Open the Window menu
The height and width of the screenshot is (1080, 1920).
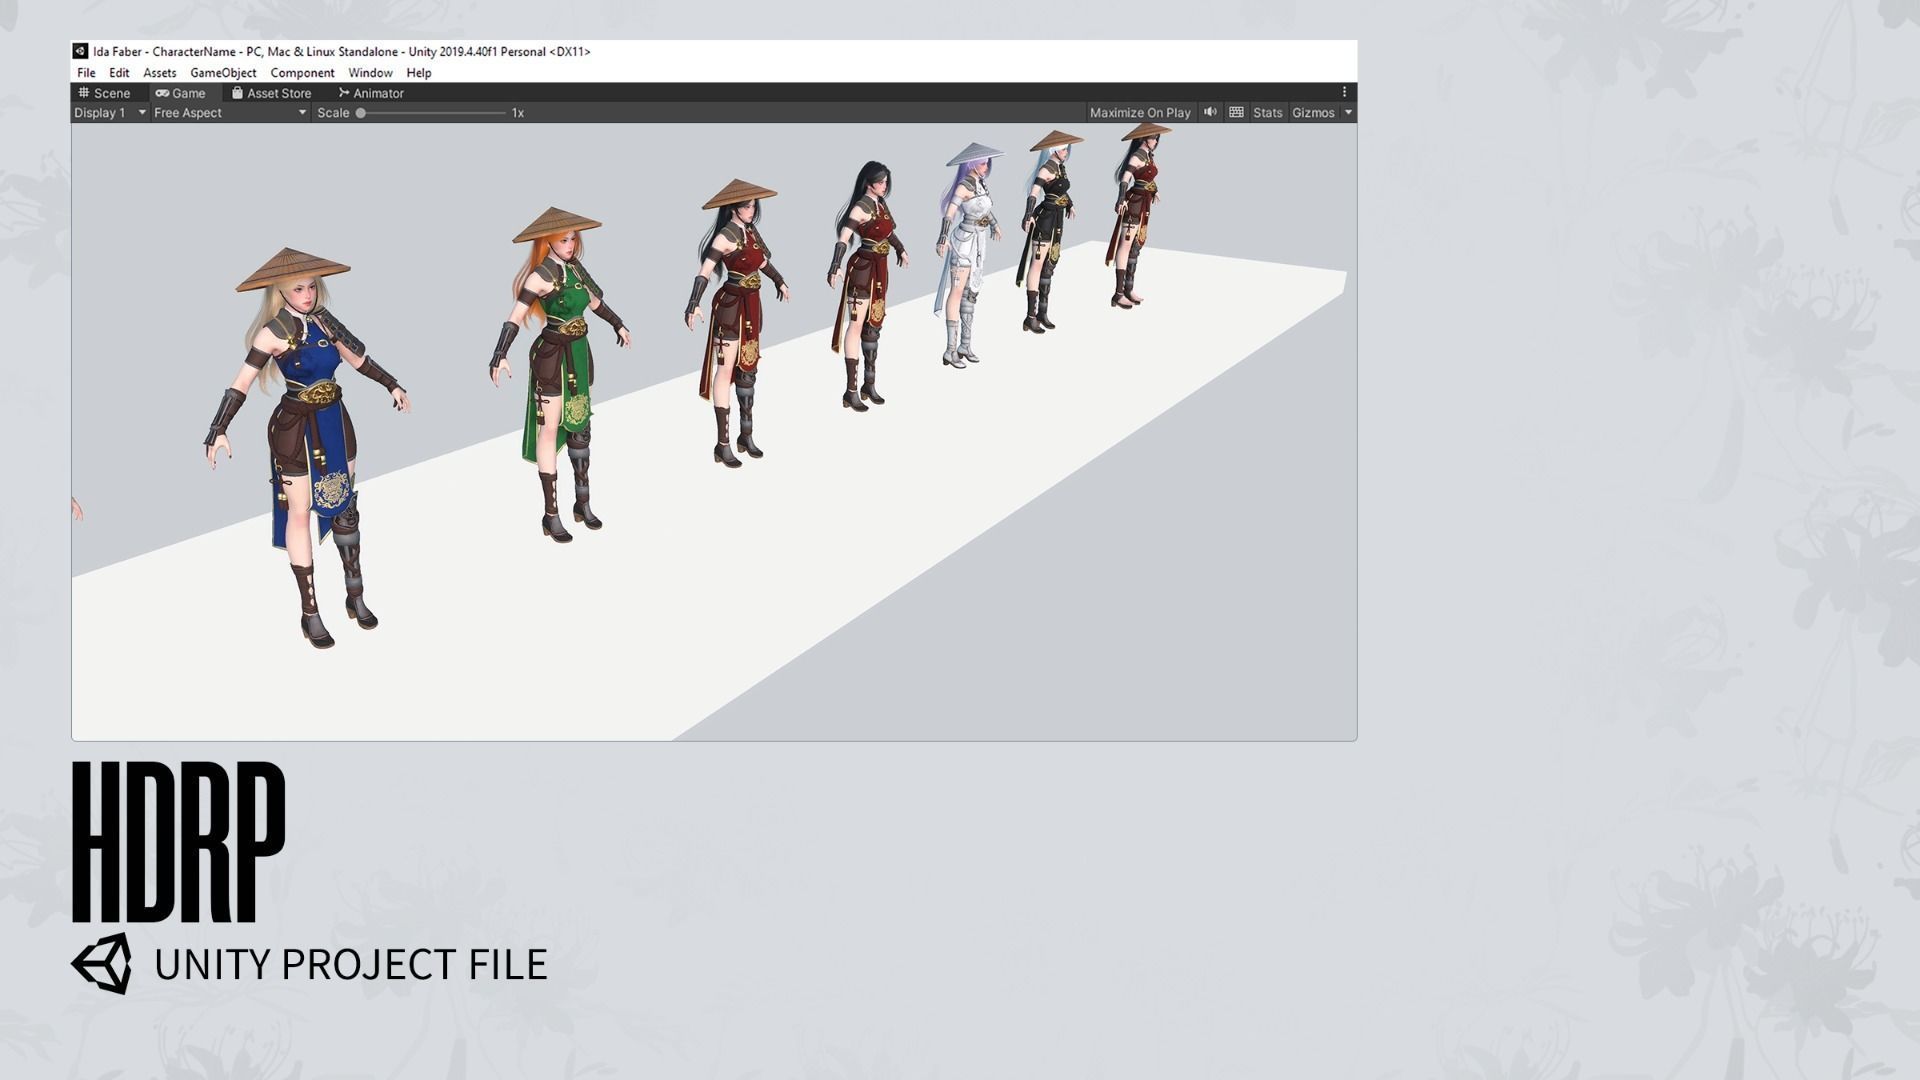pyautogui.click(x=370, y=73)
